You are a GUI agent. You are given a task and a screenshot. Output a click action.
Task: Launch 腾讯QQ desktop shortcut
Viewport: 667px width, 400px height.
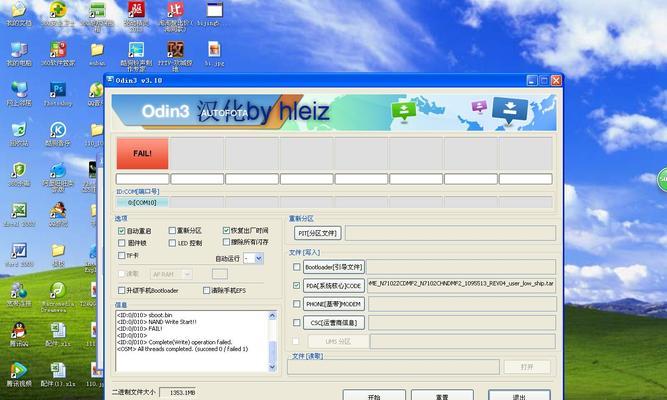coord(19,331)
